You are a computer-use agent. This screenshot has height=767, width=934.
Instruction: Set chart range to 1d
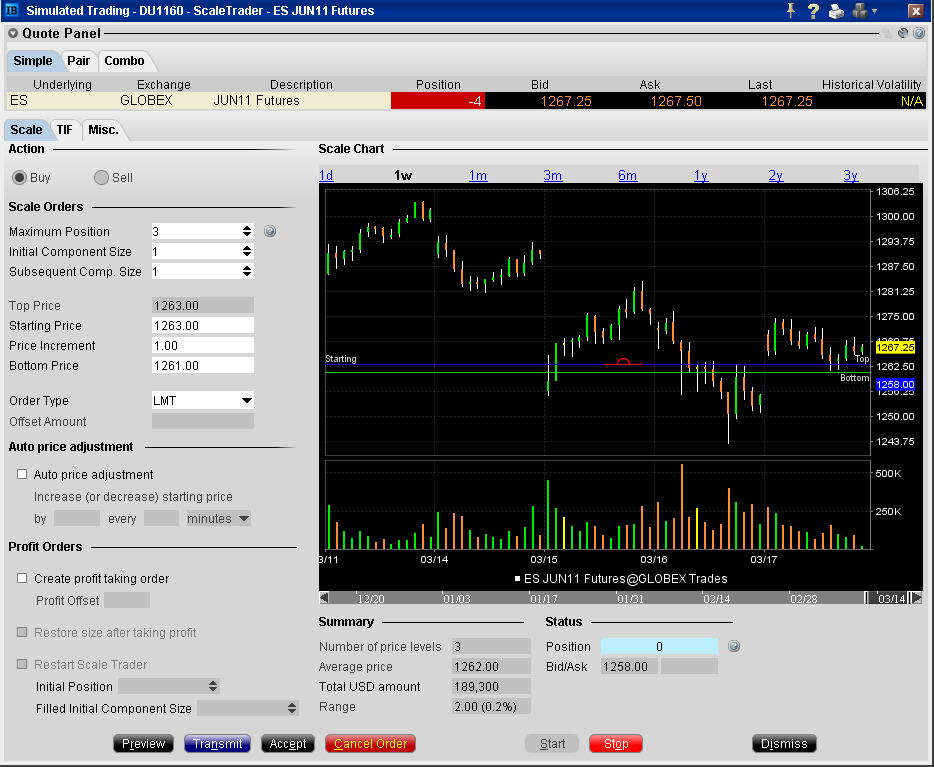[326, 176]
